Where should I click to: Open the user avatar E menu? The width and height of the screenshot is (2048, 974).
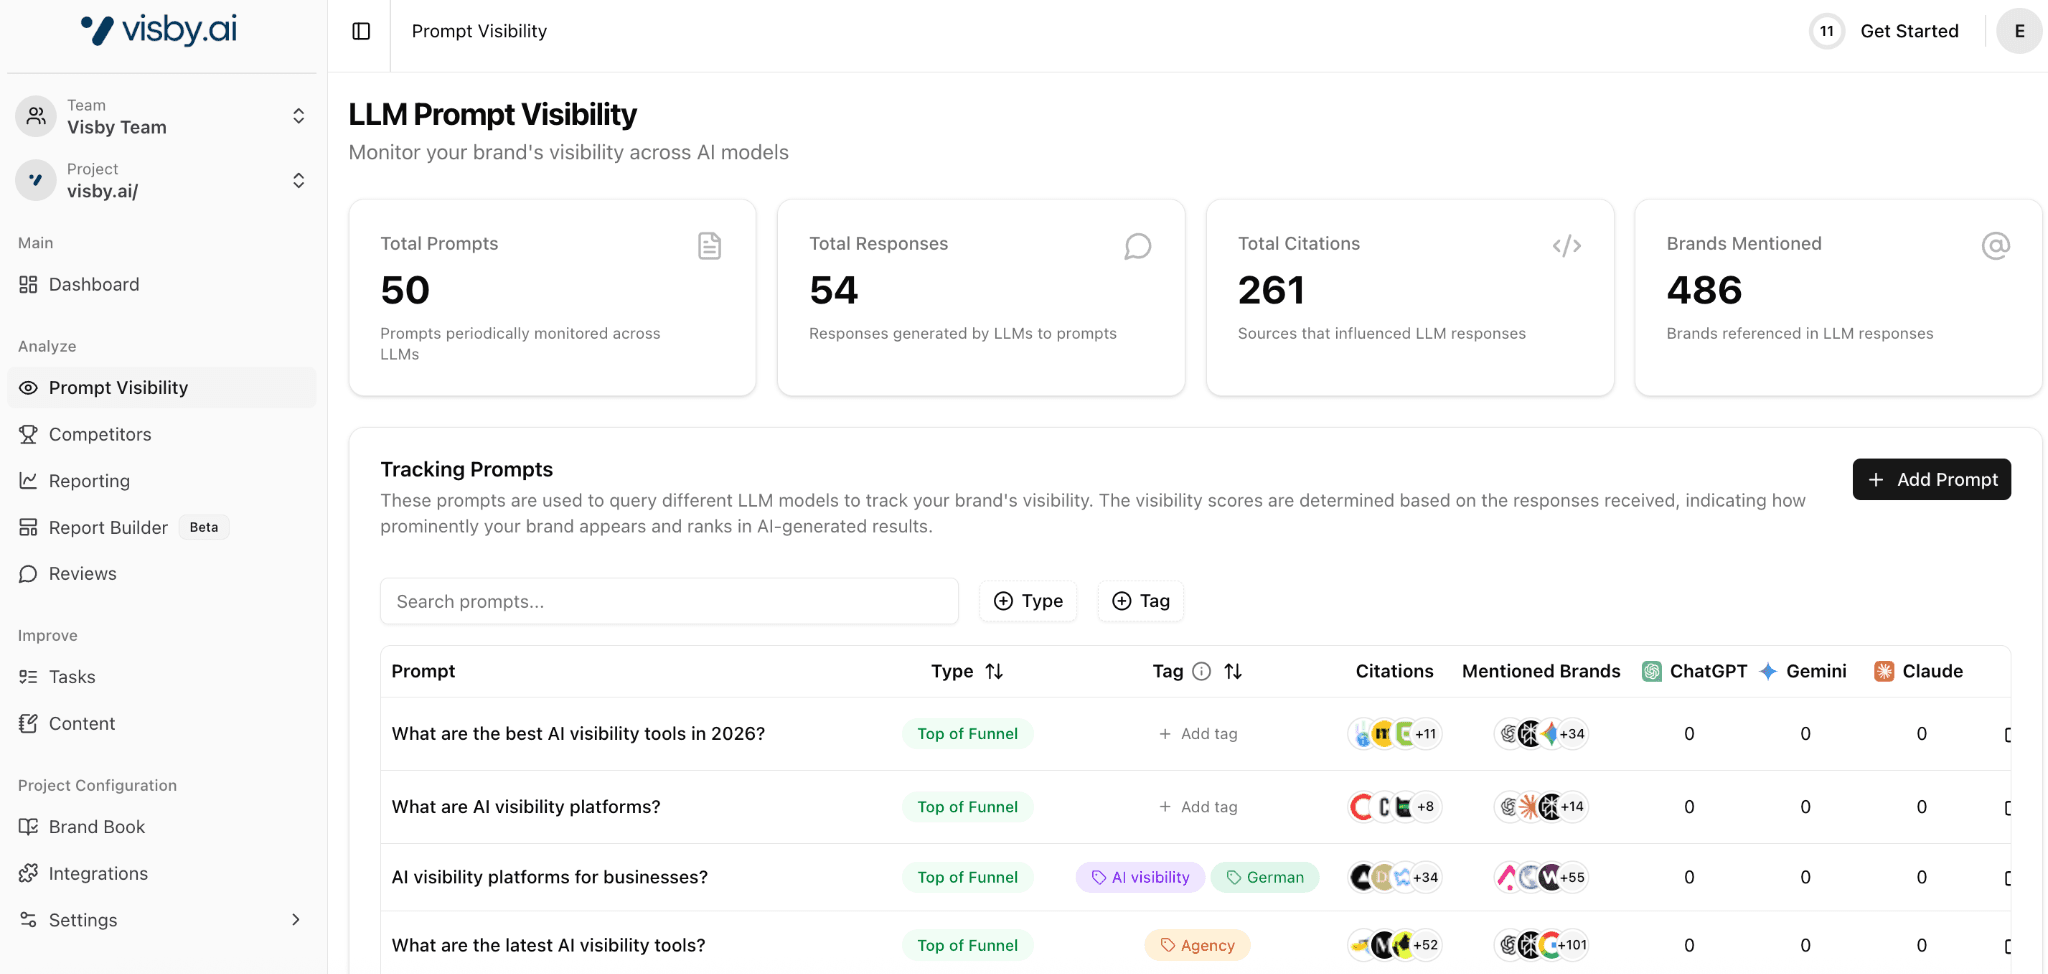click(x=2019, y=31)
